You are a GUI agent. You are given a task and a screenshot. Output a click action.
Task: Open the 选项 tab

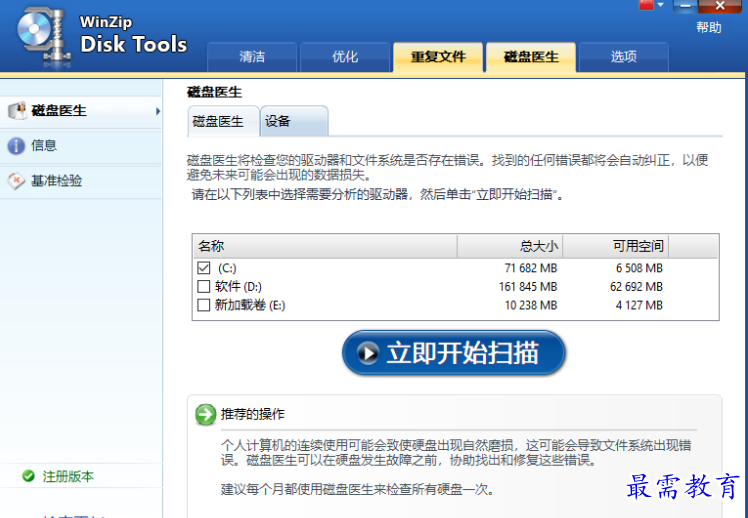tap(623, 57)
